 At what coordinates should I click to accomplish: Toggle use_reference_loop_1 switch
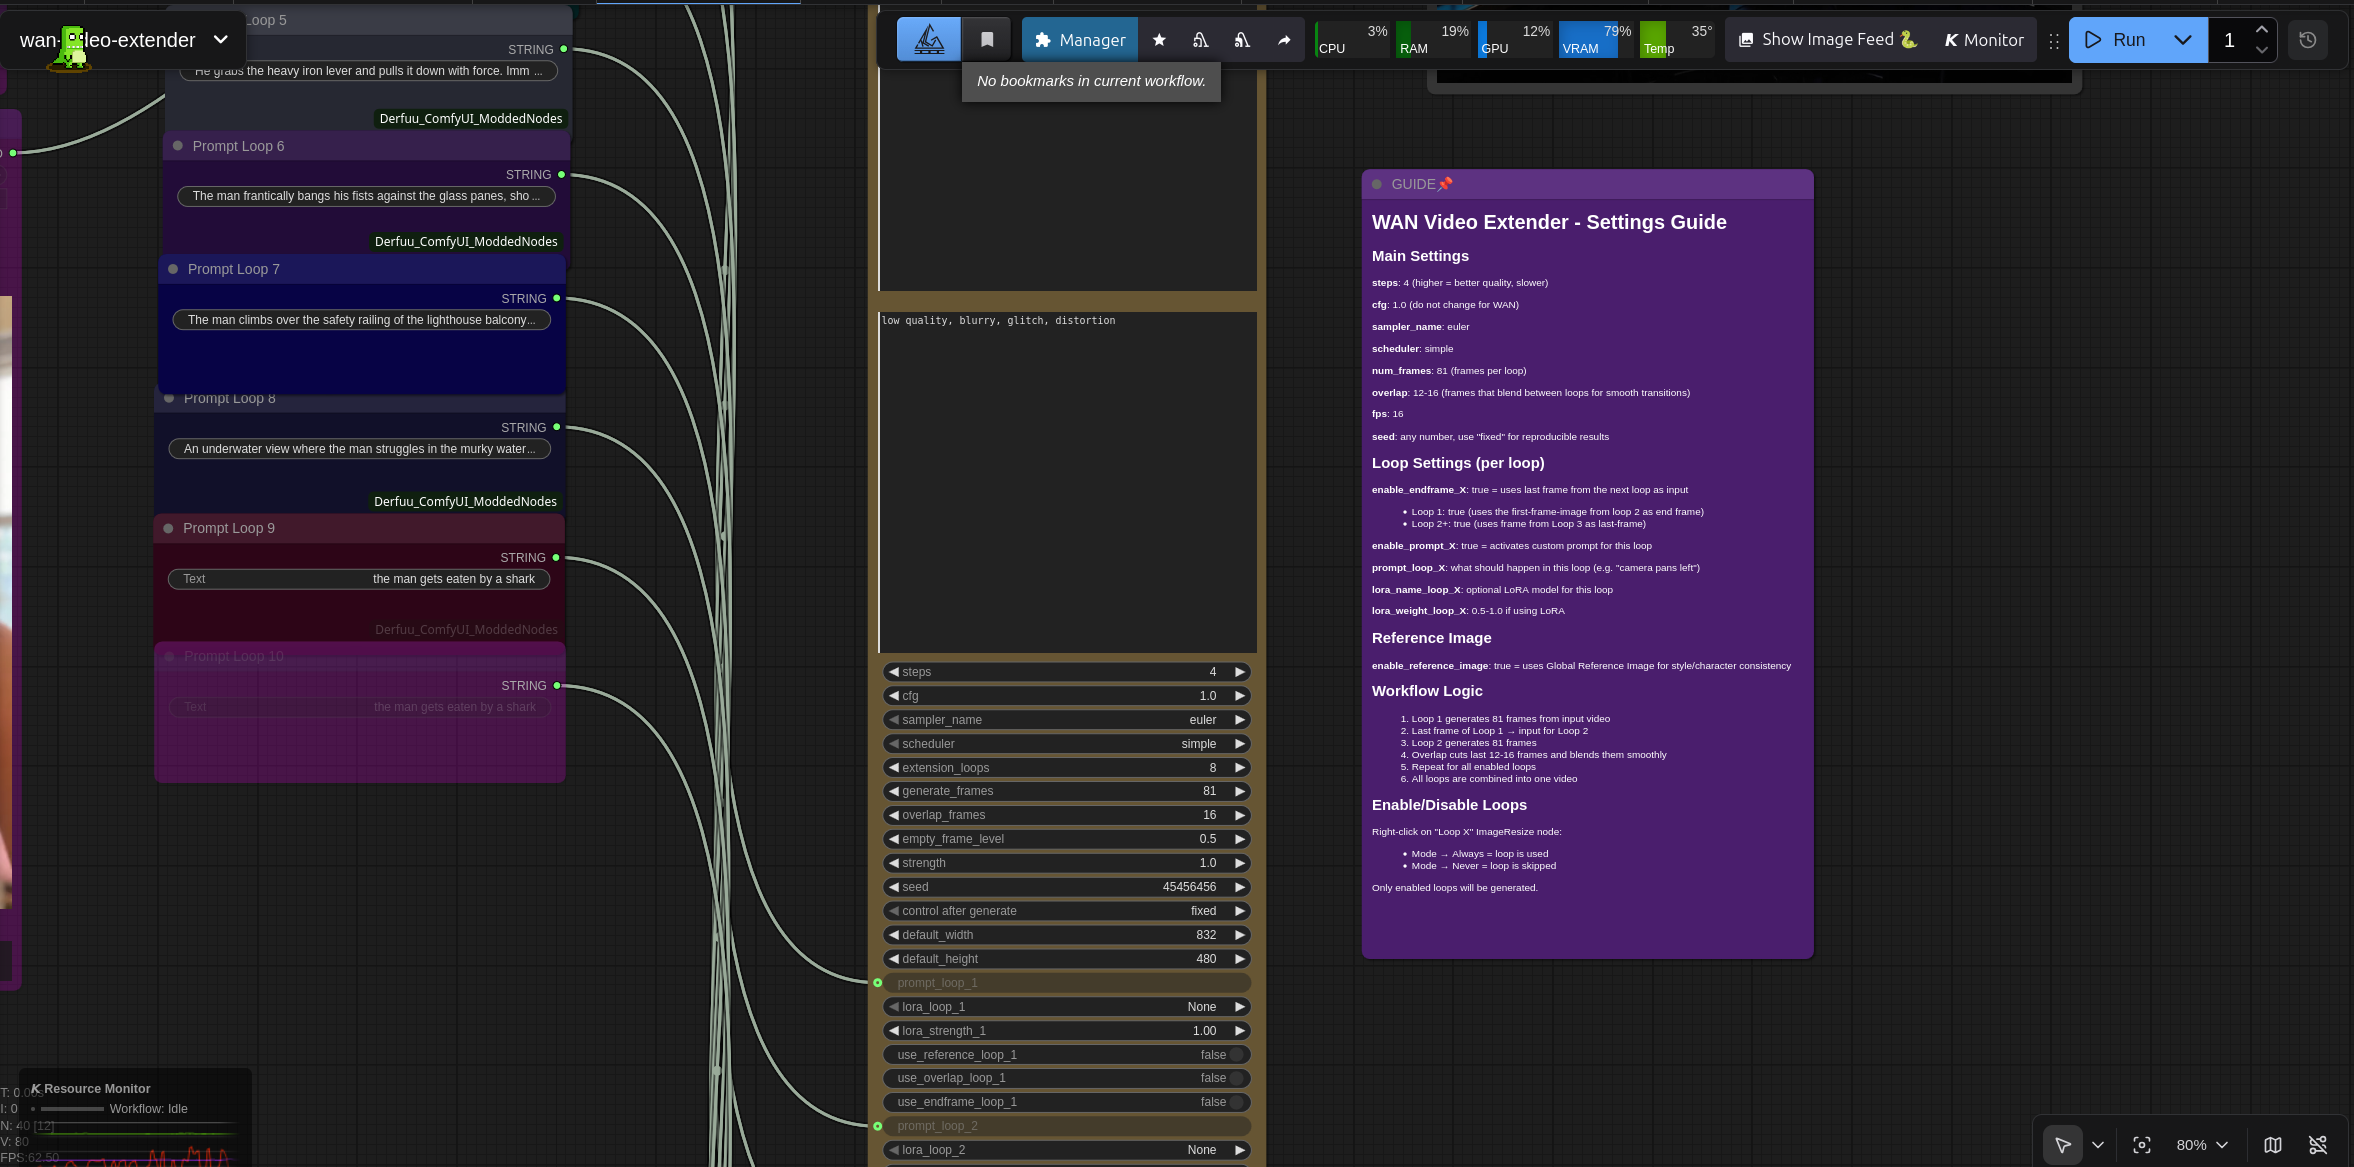pyautogui.click(x=1236, y=1055)
